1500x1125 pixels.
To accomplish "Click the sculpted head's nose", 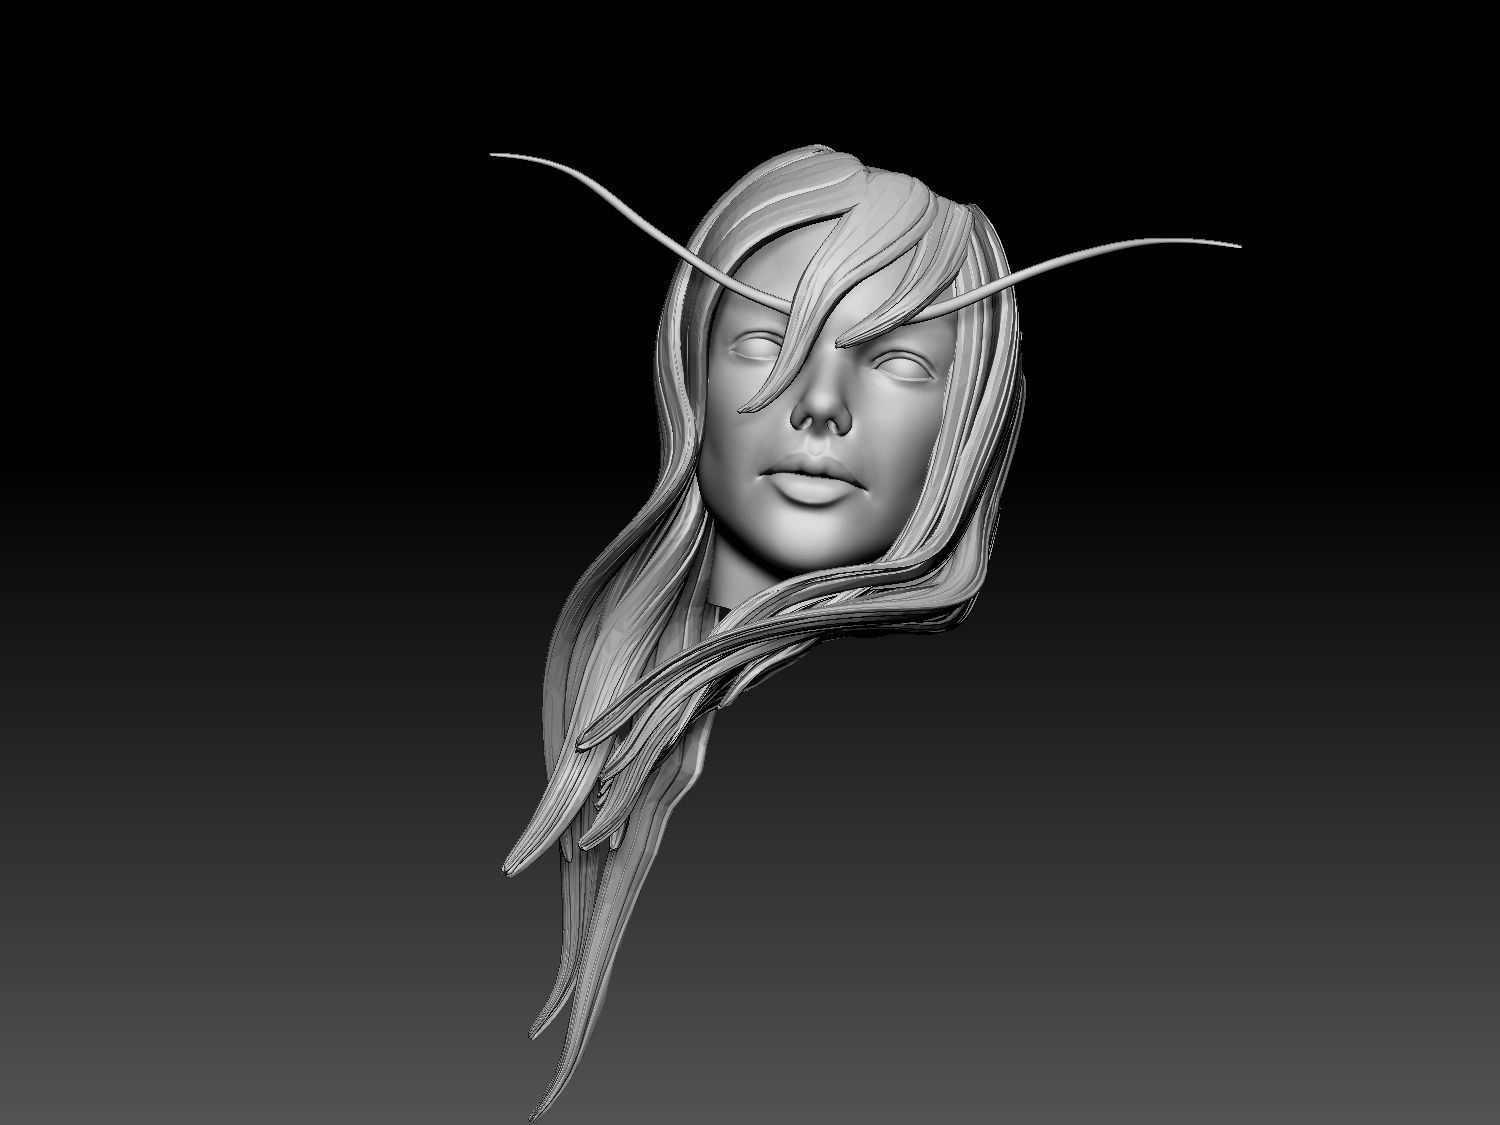I will click(821, 403).
